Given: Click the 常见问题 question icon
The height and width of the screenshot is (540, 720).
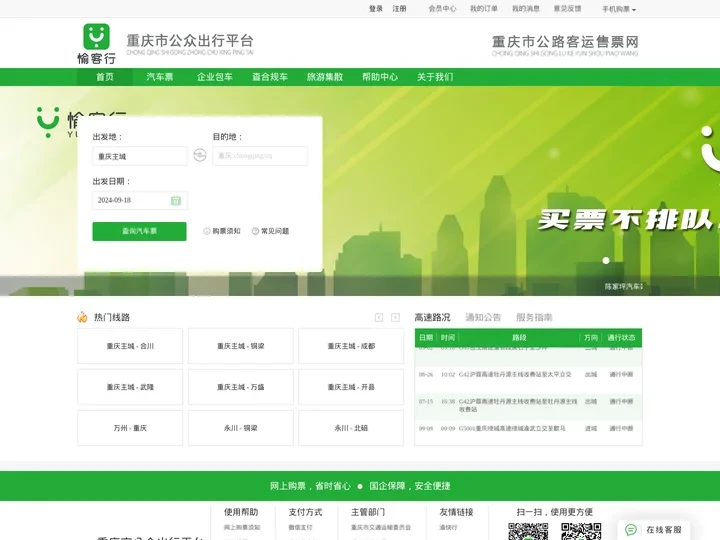Looking at the screenshot, I should pyautogui.click(x=255, y=231).
